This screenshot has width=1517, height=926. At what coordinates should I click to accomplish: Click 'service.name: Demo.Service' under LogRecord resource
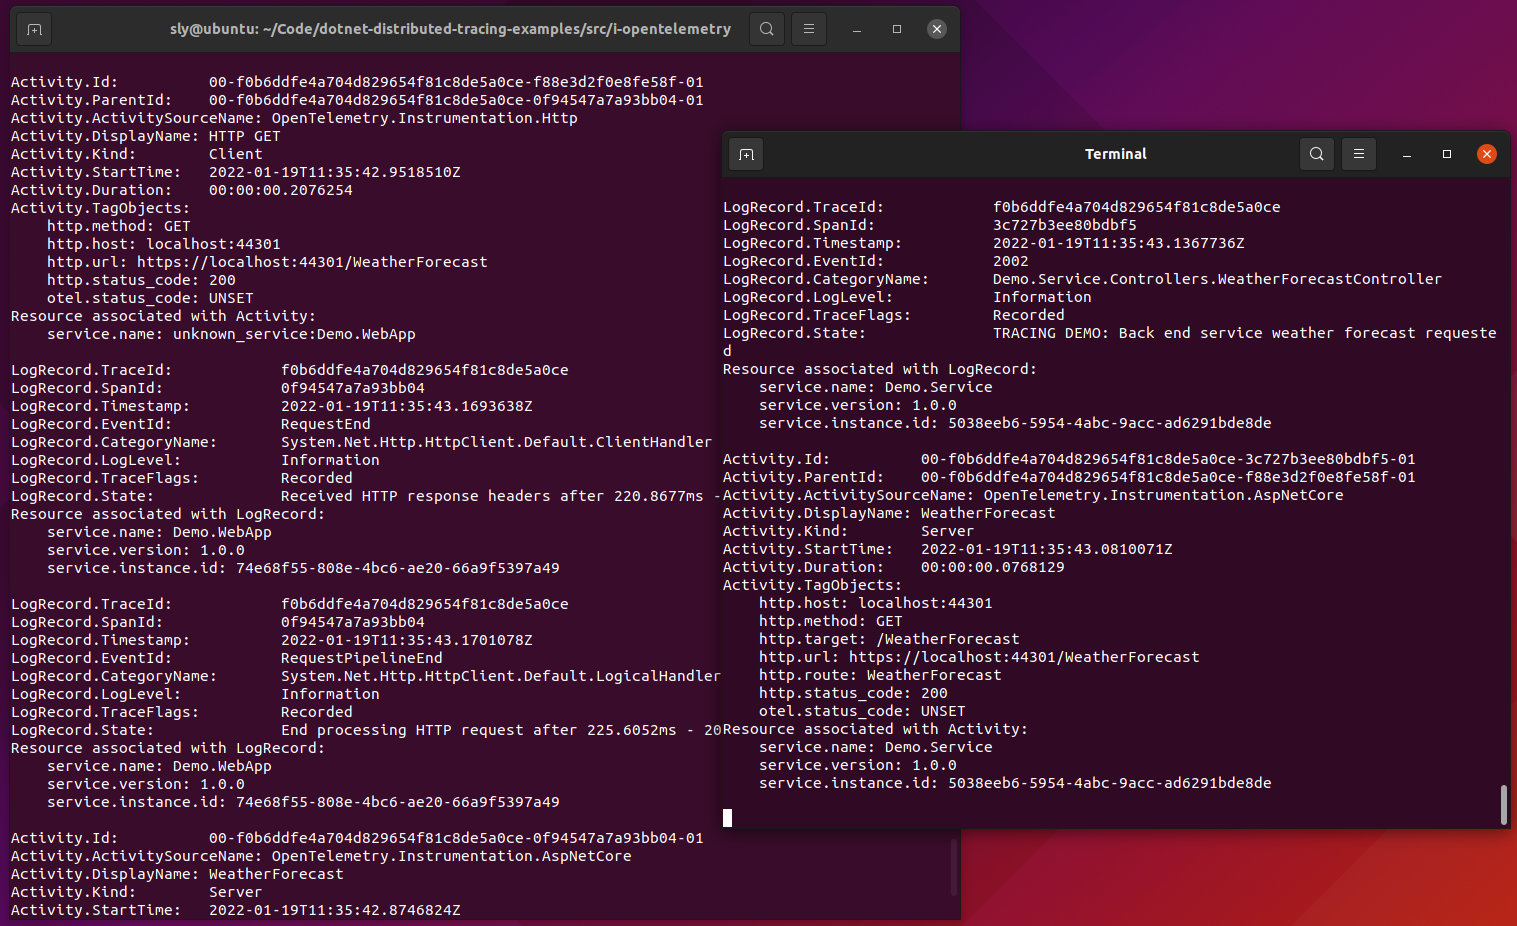click(876, 387)
